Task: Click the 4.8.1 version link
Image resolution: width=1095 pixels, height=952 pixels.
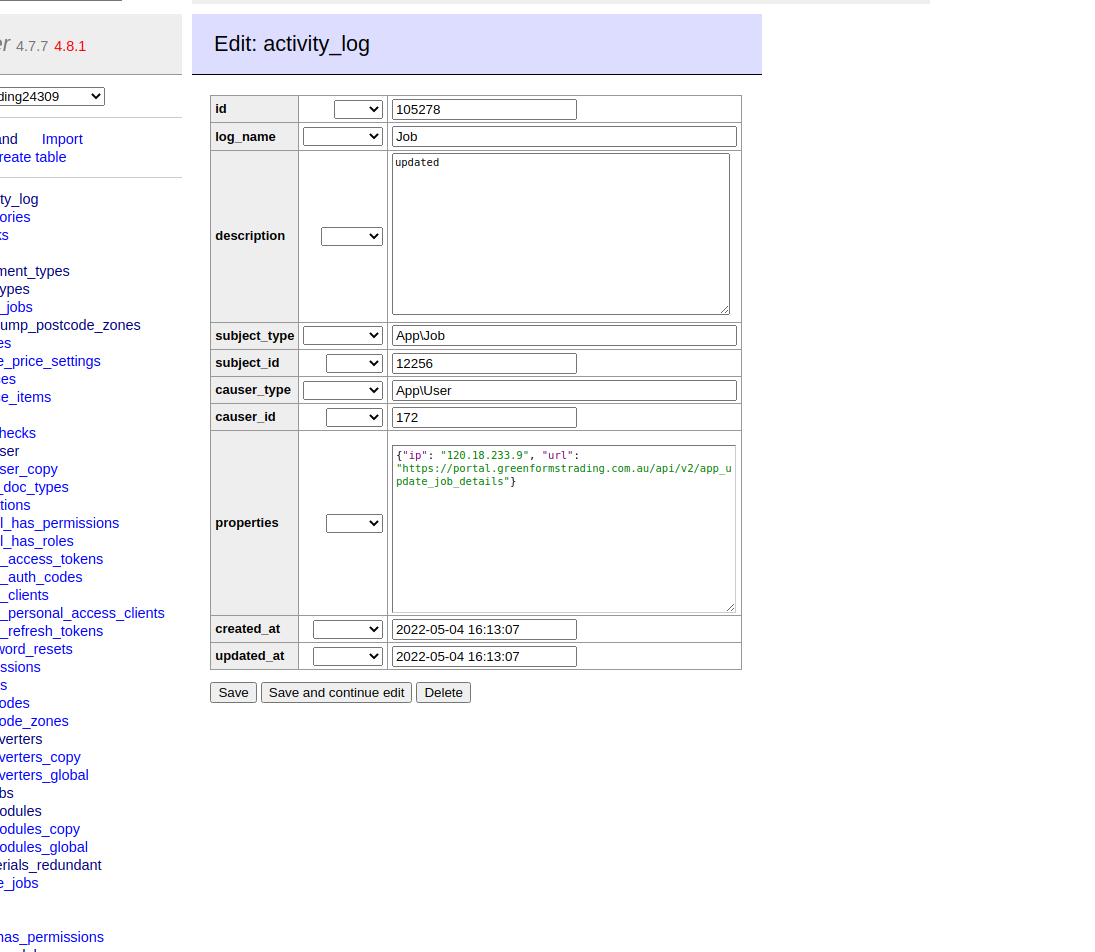Action: point(70,46)
